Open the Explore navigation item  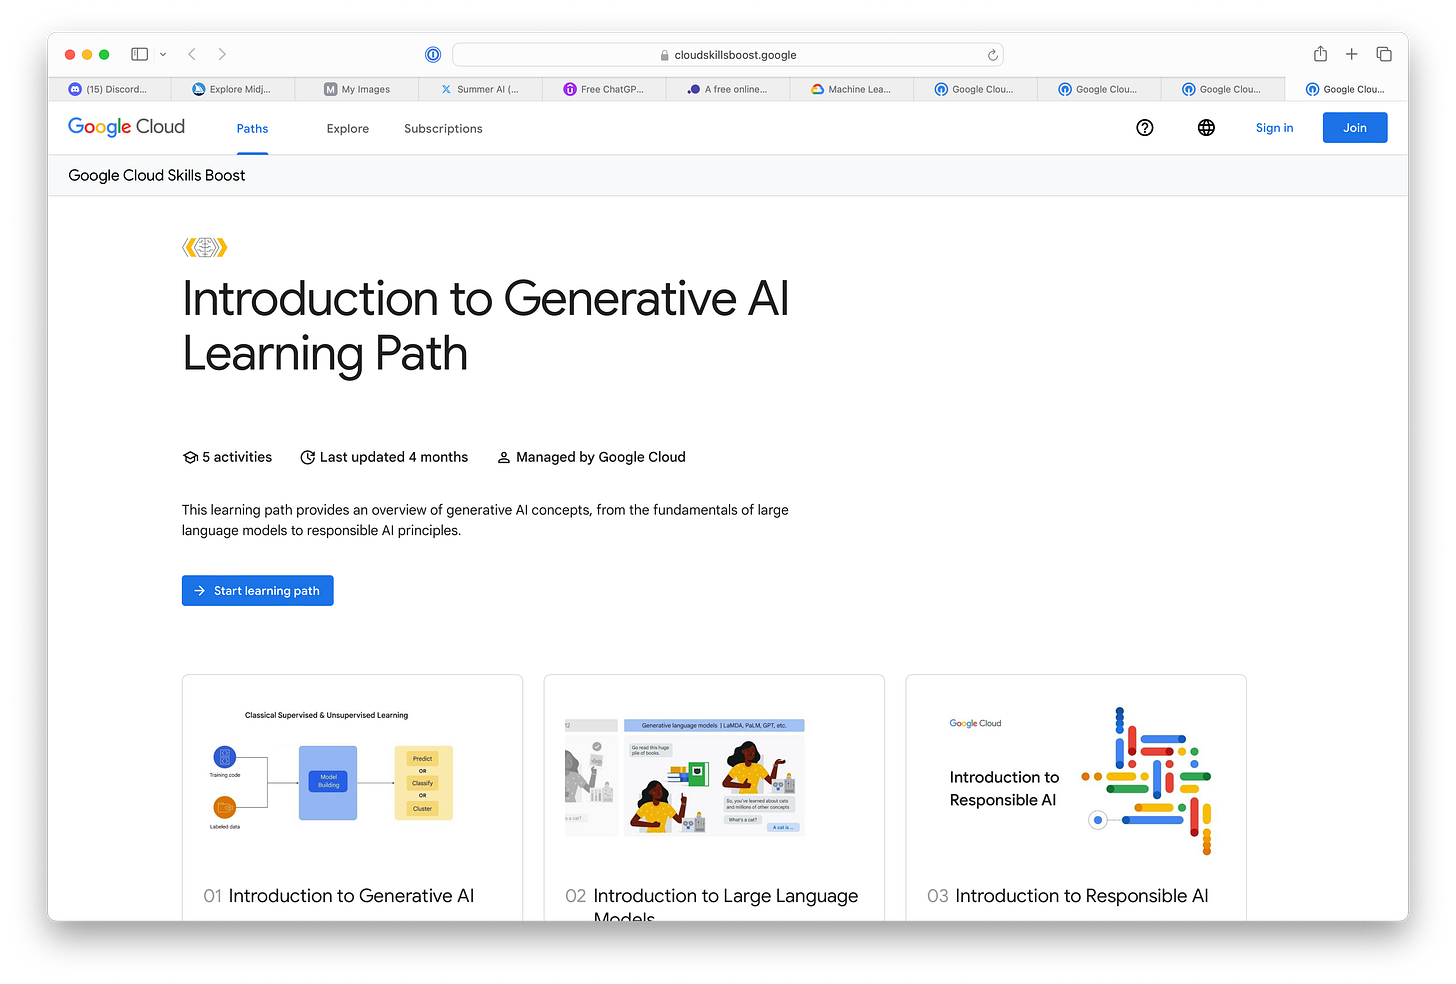click(348, 128)
